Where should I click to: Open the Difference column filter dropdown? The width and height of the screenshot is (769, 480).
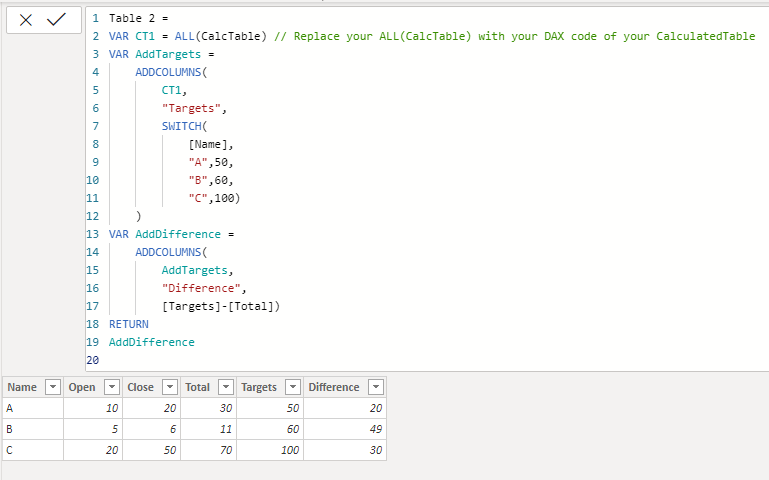pyautogui.click(x=376, y=387)
